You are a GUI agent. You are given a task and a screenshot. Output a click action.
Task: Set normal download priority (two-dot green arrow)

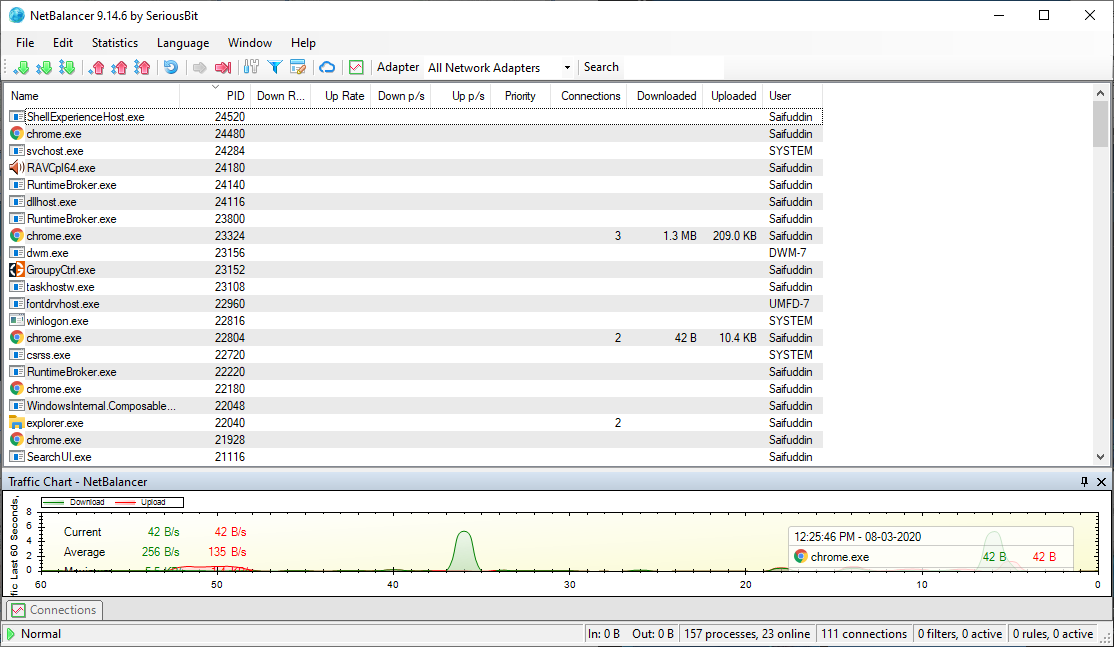click(x=44, y=67)
